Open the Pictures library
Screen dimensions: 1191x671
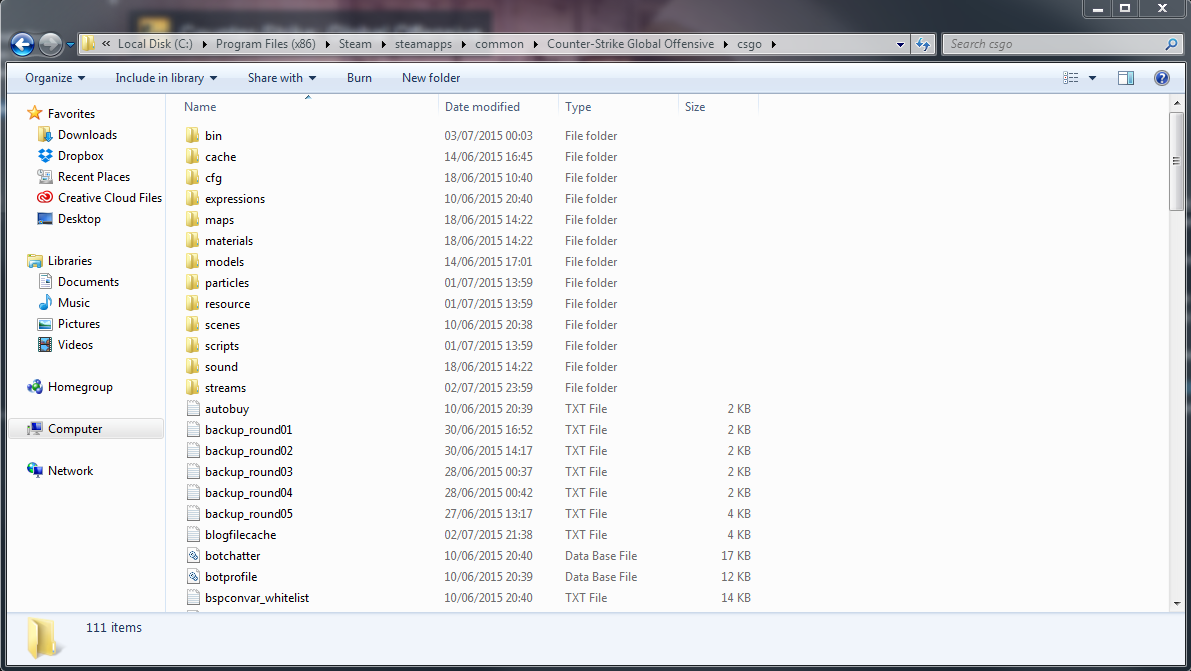coord(79,323)
